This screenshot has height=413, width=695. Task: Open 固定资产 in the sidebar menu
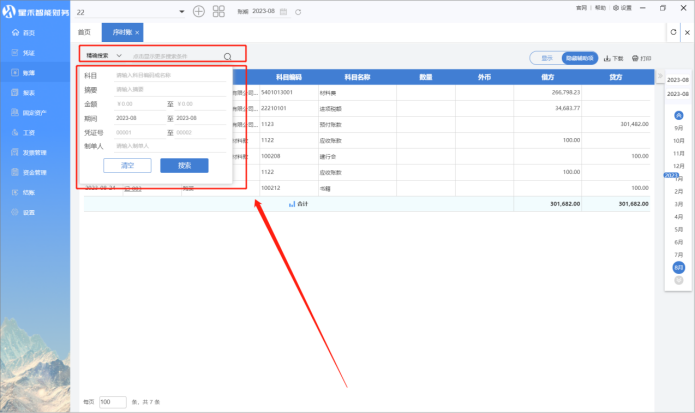coord(32,114)
